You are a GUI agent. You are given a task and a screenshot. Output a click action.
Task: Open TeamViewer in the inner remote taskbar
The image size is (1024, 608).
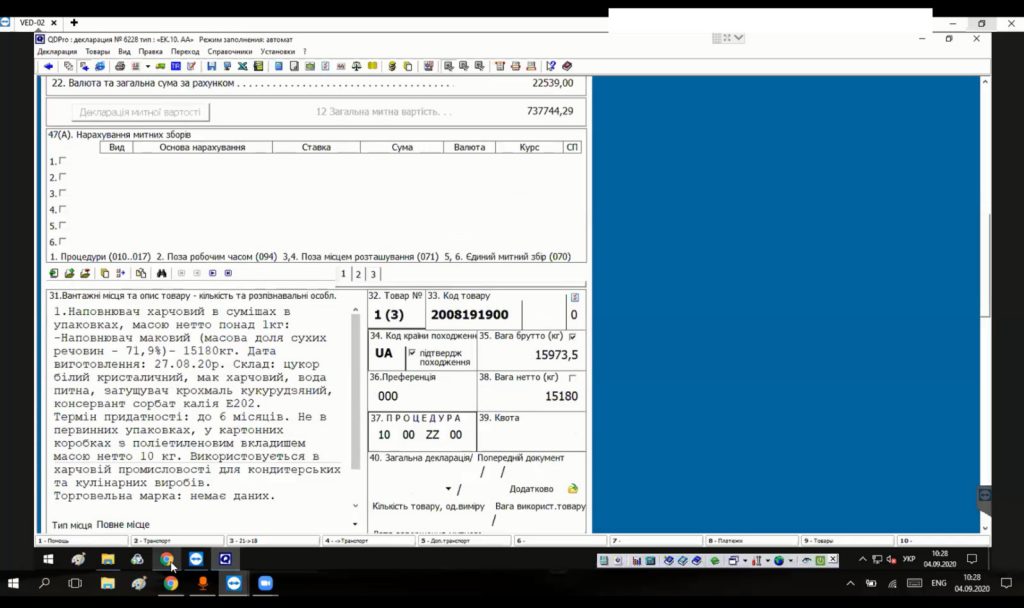(196, 559)
